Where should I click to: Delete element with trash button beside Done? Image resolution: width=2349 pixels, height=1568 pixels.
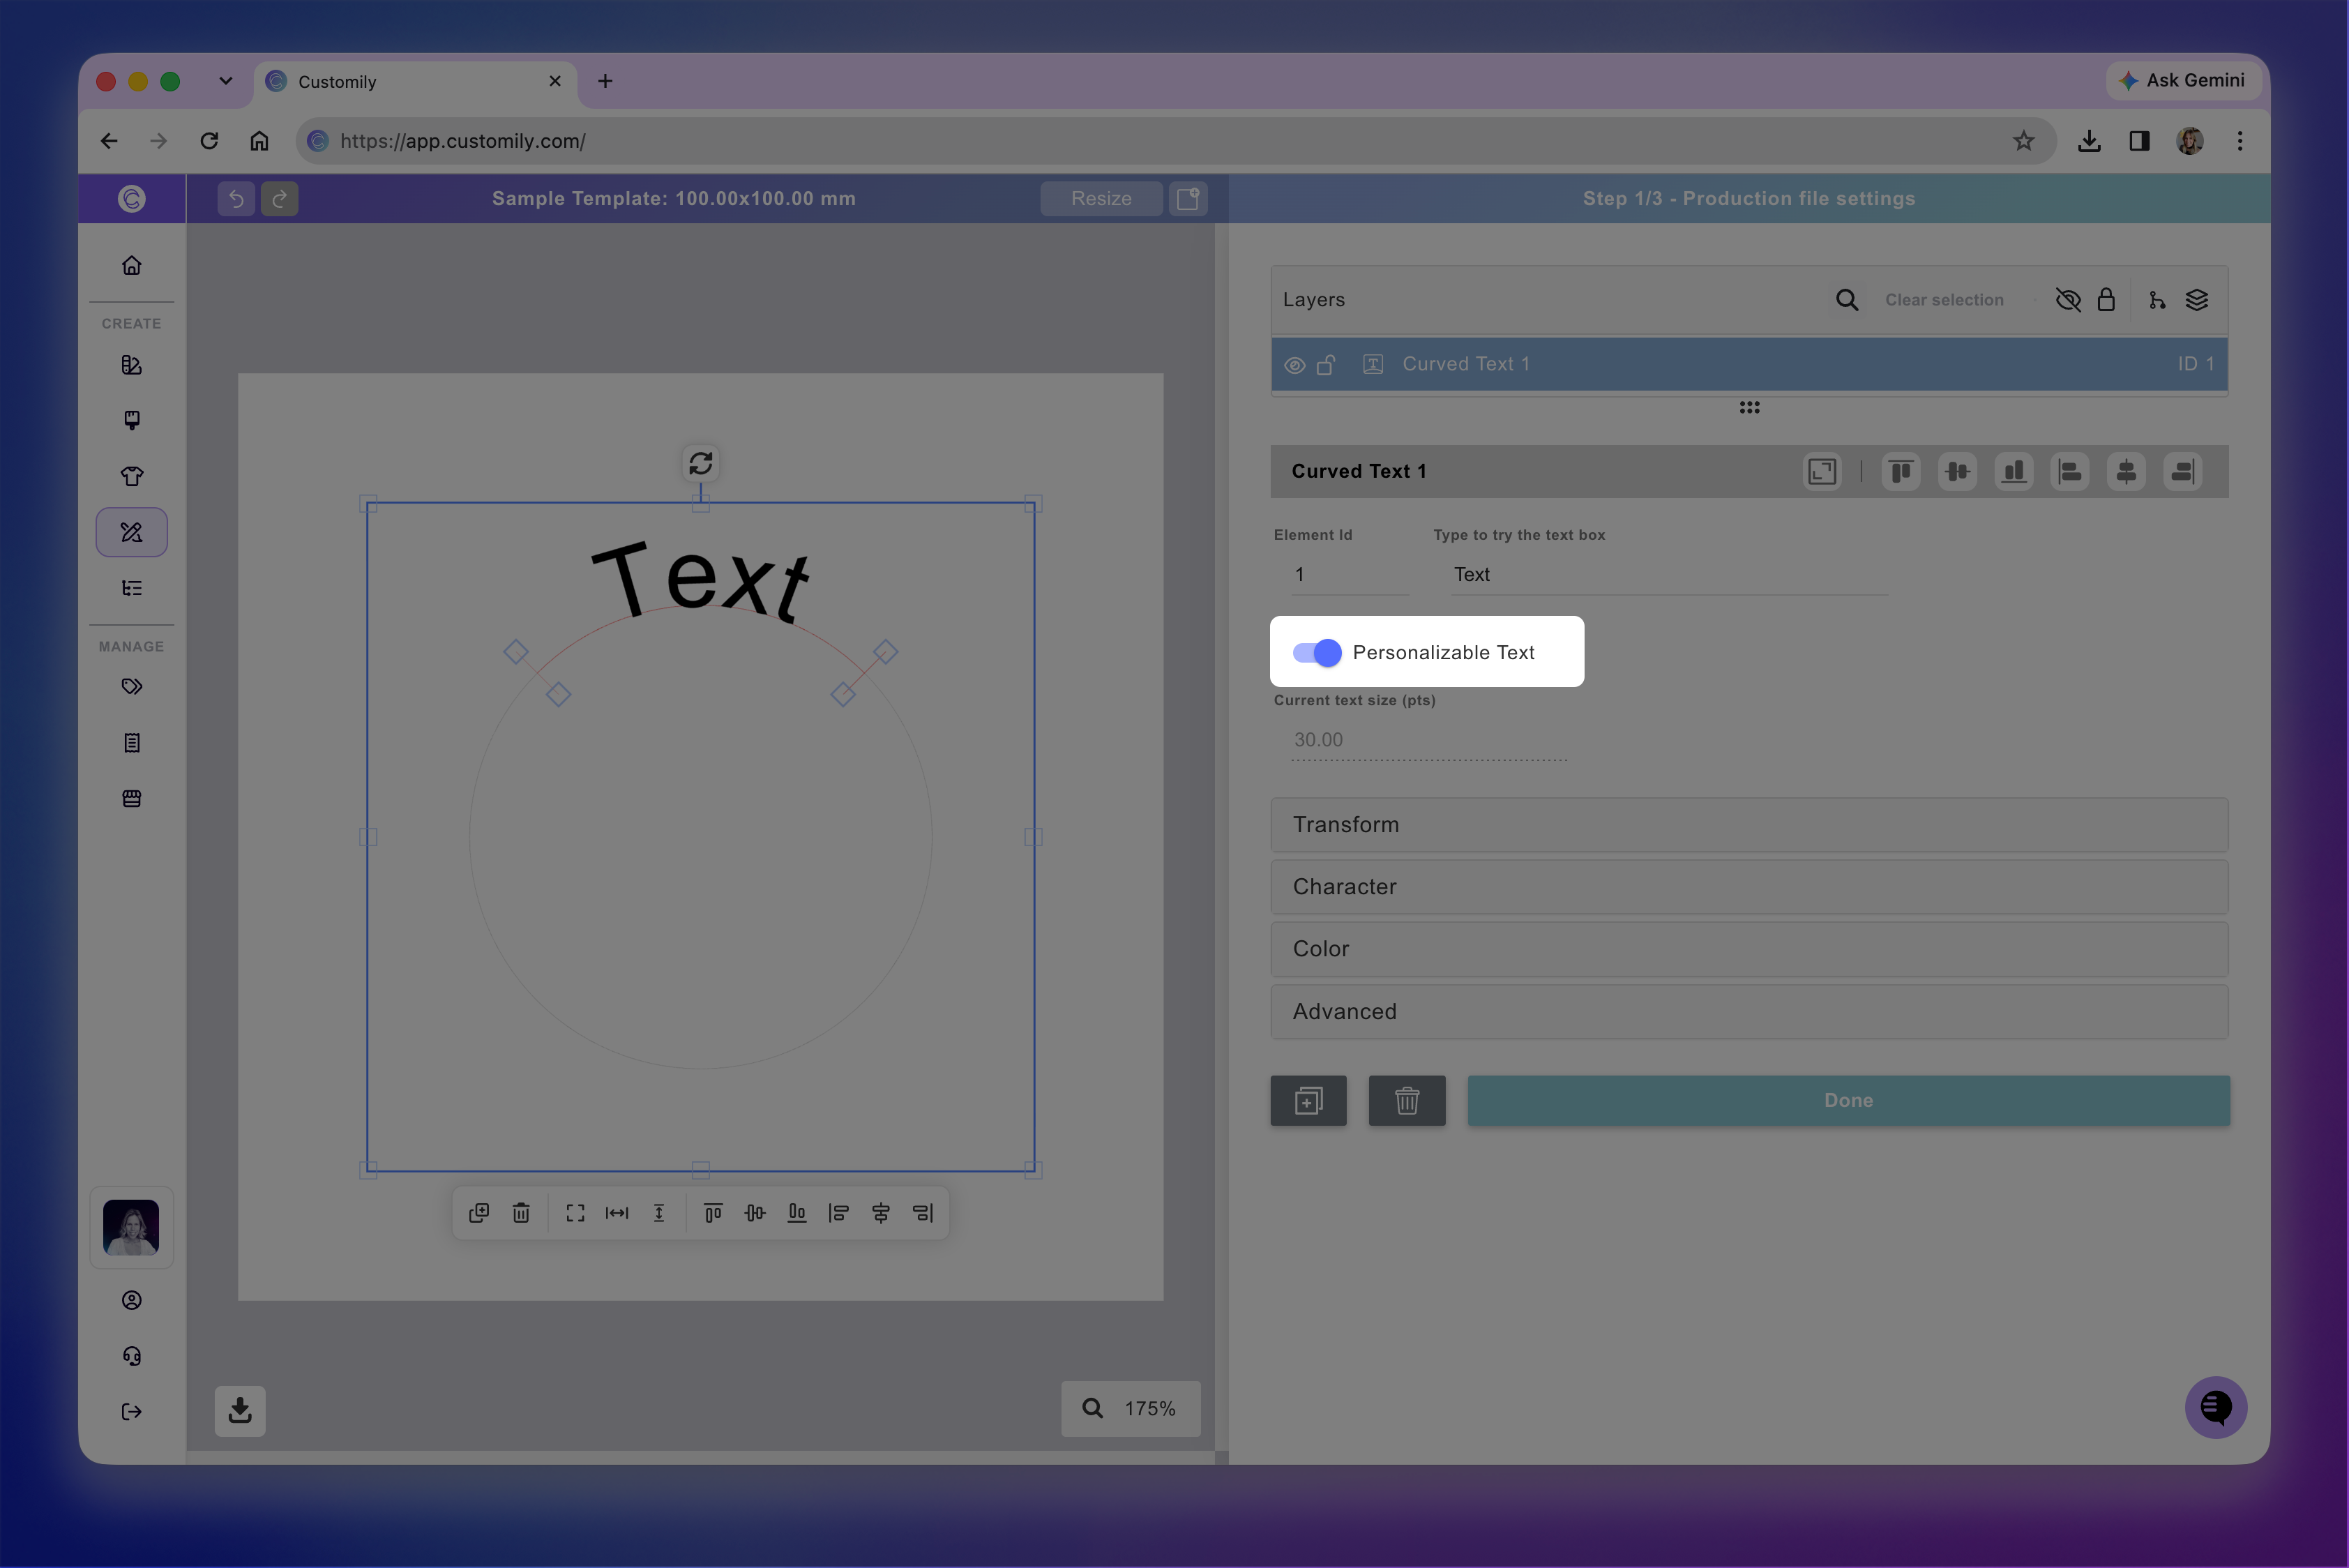[x=1407, y=1101]
